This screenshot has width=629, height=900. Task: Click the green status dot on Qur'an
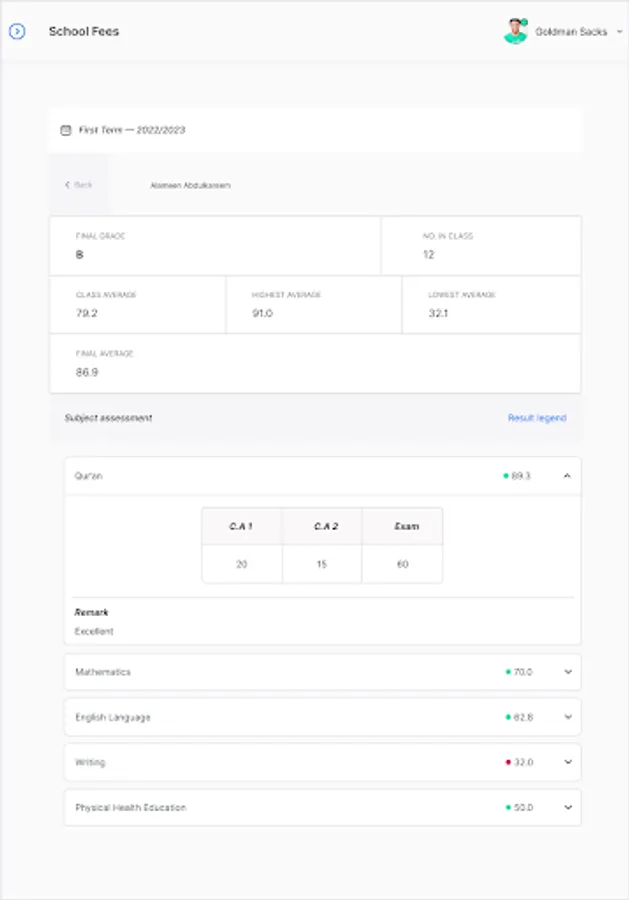(506, 476)
